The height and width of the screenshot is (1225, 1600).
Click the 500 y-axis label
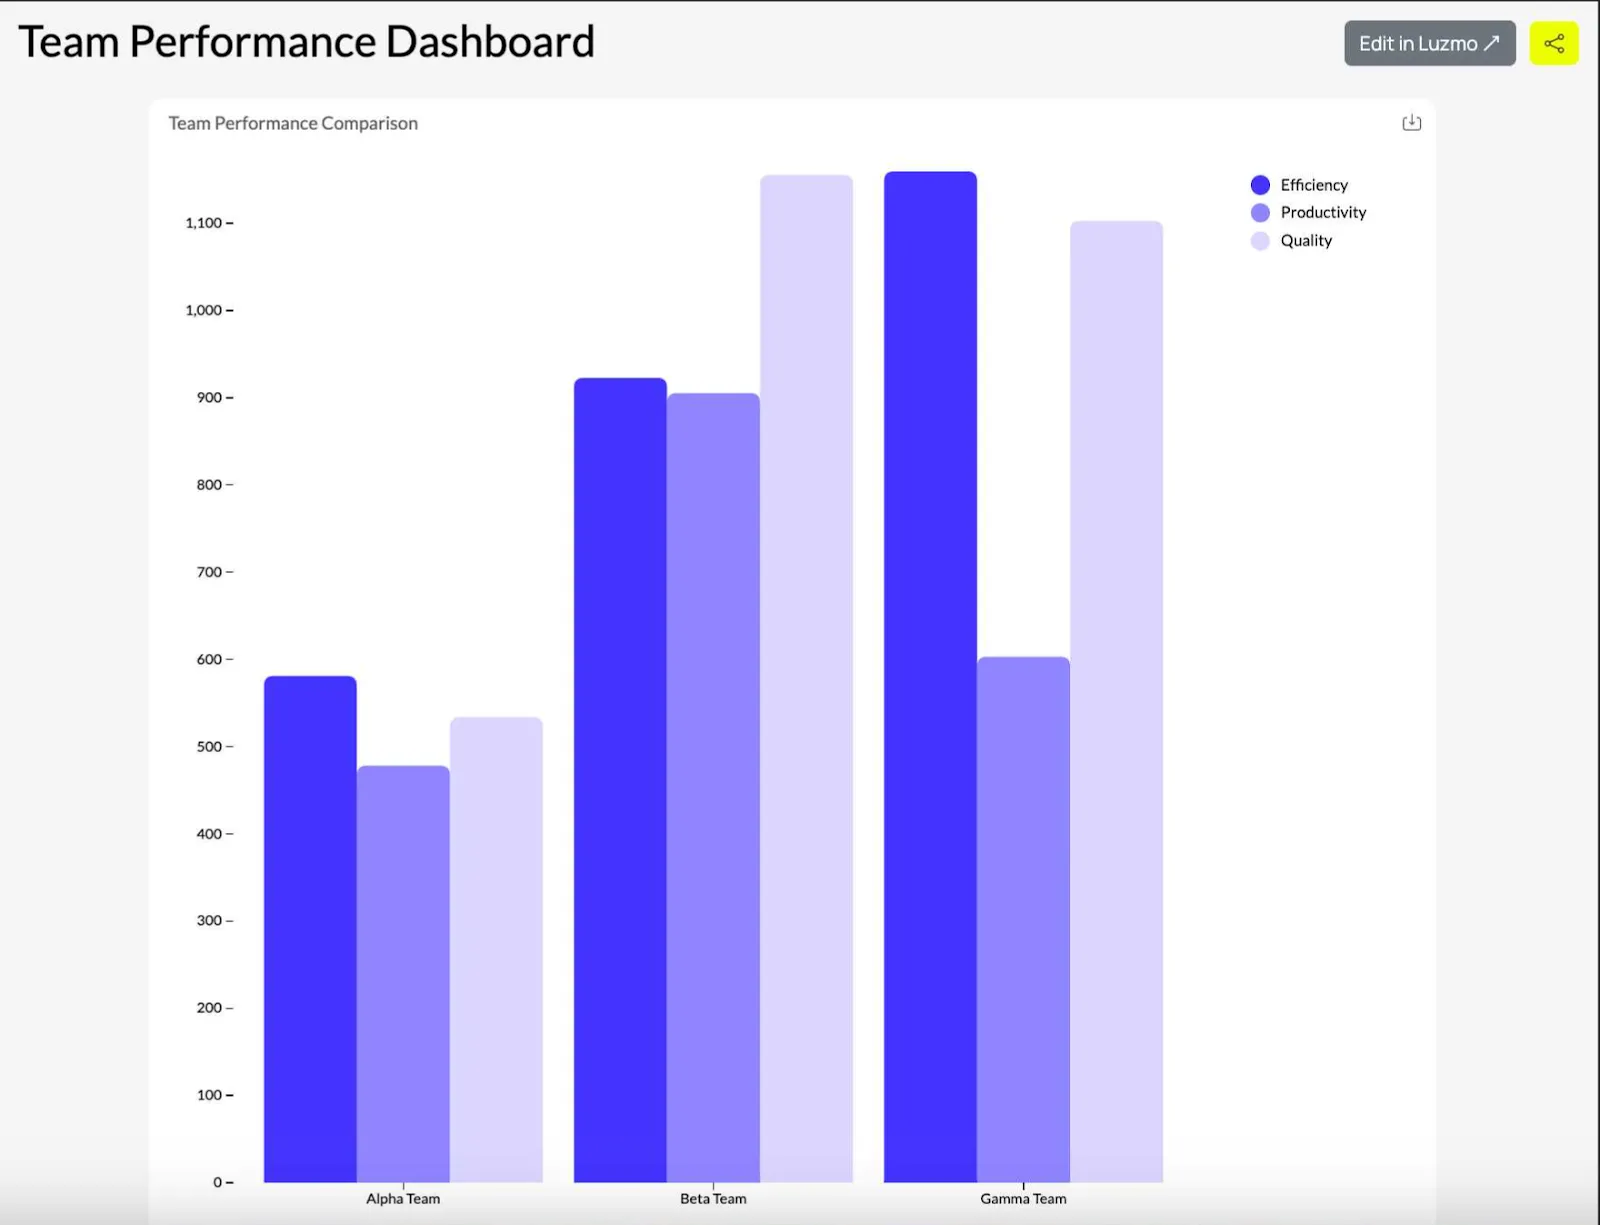[209, 747]
